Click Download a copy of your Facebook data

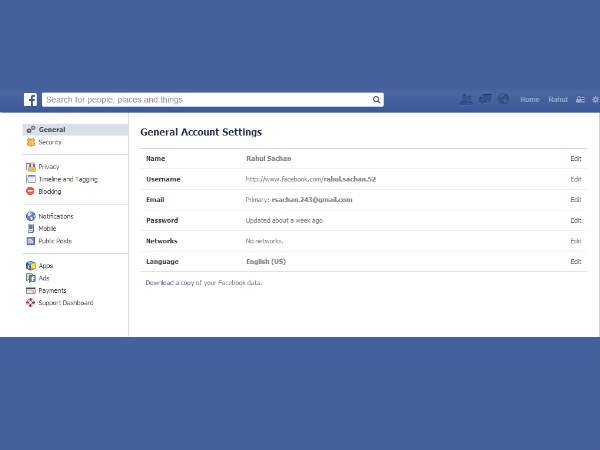[204, 283]
